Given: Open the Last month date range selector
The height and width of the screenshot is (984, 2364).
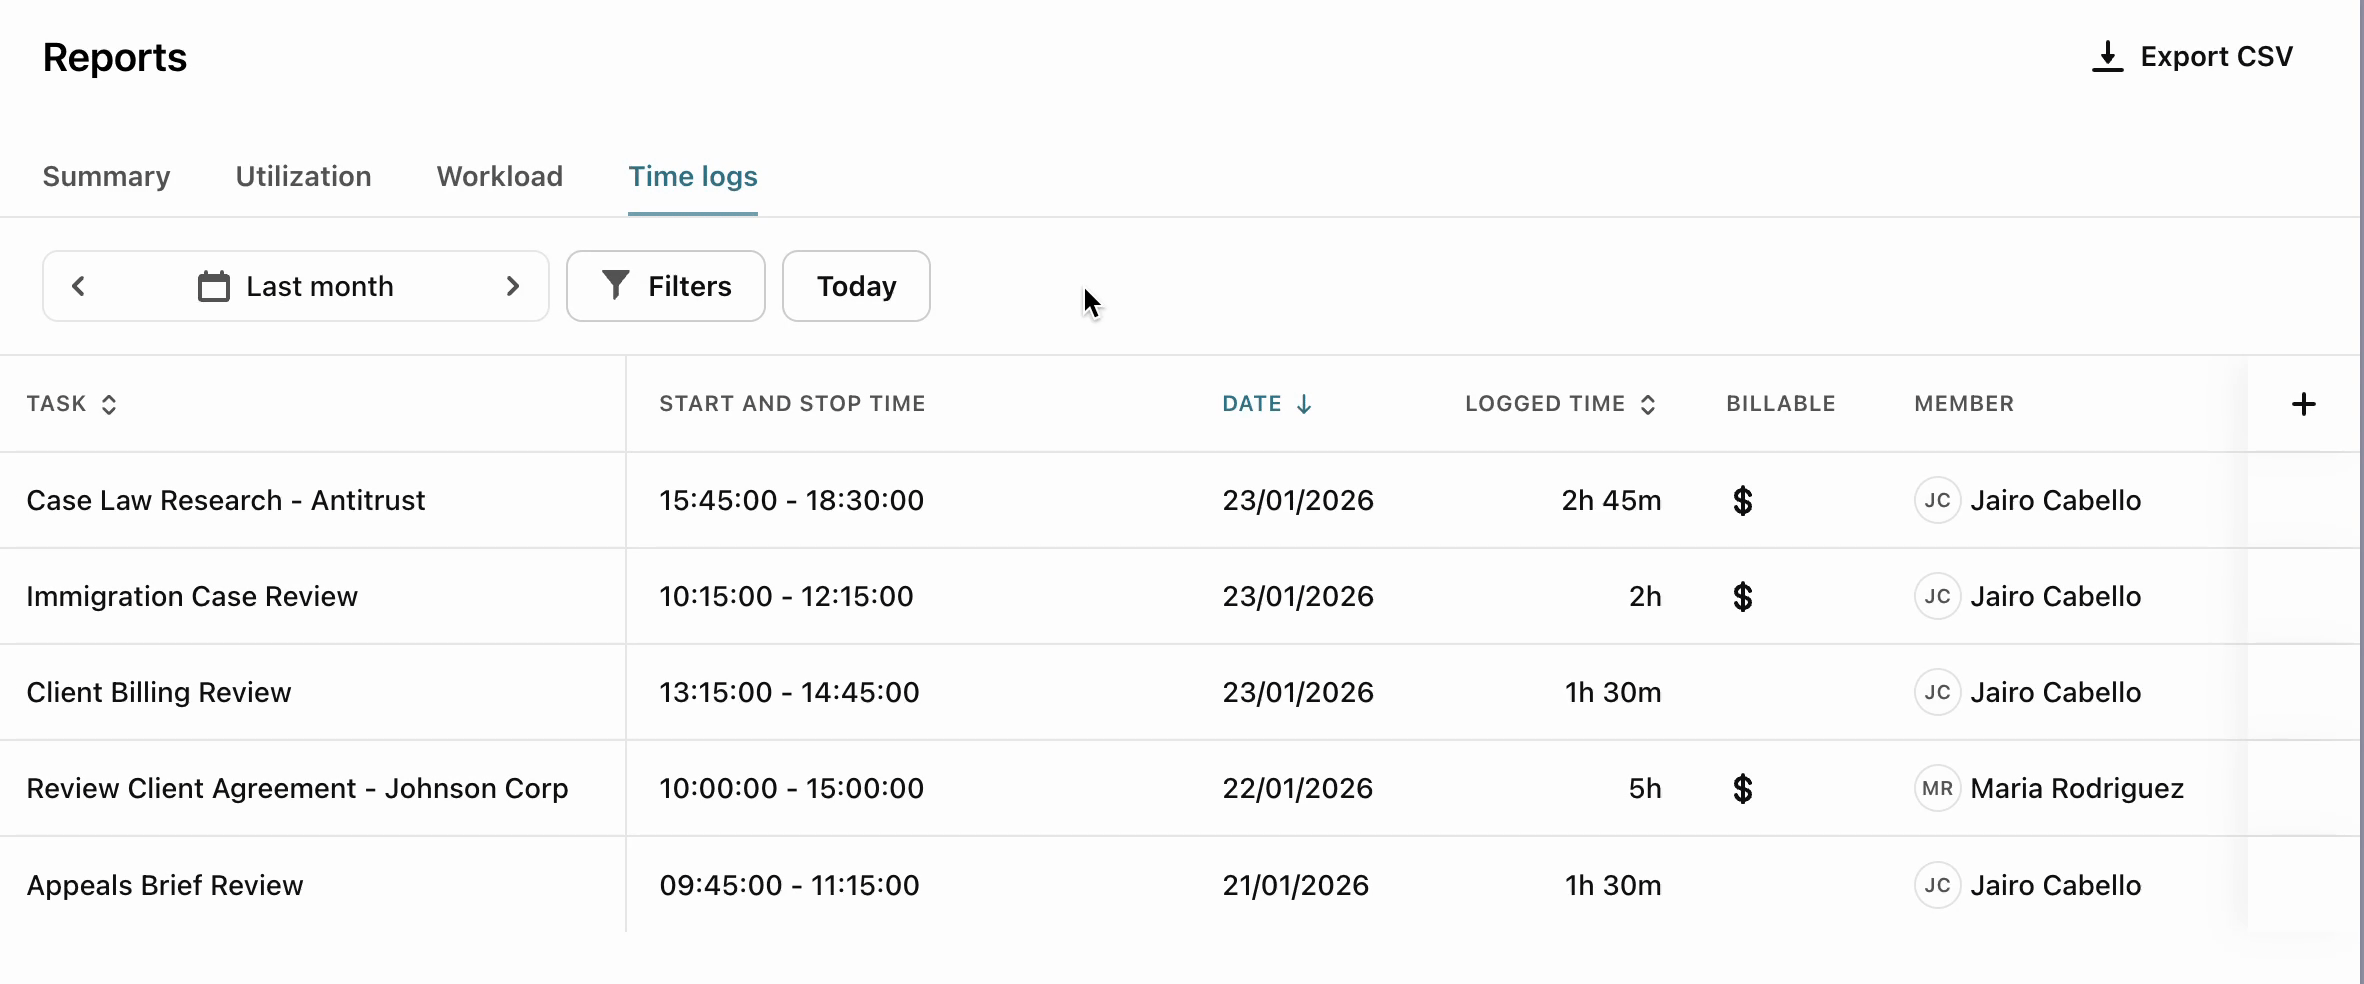Looking at the screenshot, I should click(x=319, y=287).
